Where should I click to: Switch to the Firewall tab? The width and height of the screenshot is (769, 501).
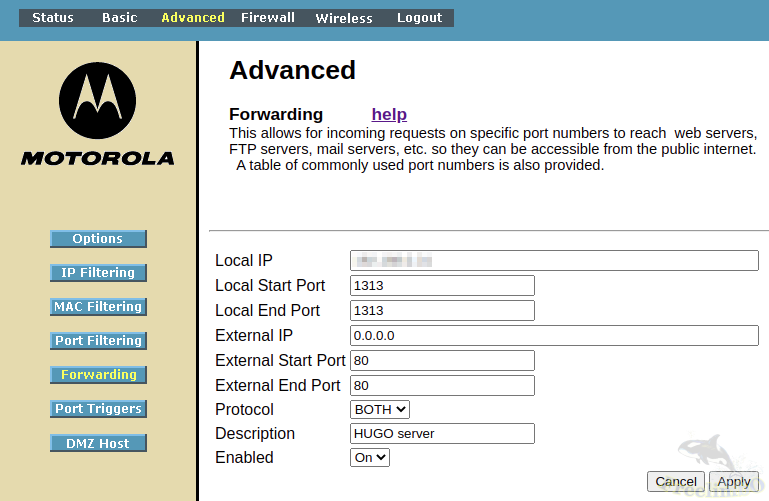coord(267,18)
